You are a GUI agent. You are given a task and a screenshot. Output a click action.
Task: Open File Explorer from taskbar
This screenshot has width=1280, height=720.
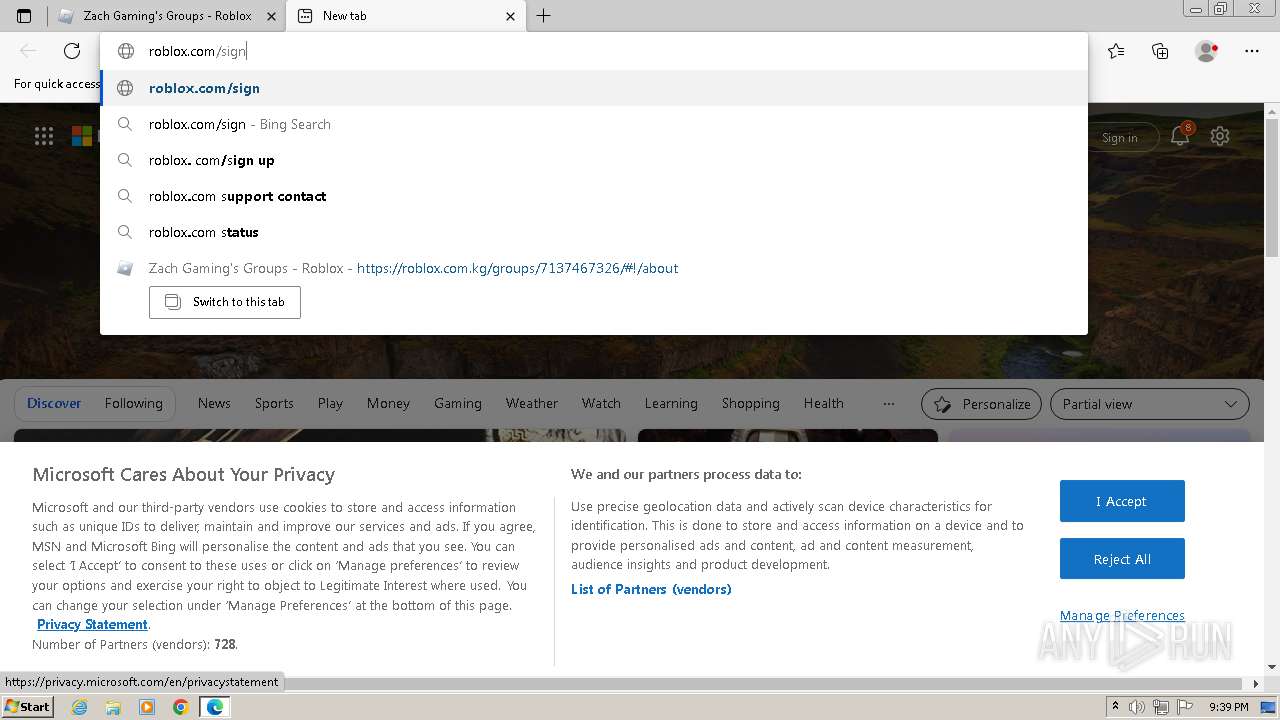pos(113,707)
